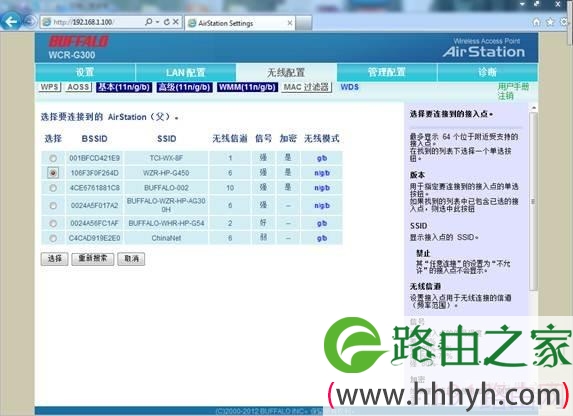
Task: Click BSSID 0024A5F017A2 cell
Action: (95, 205)
